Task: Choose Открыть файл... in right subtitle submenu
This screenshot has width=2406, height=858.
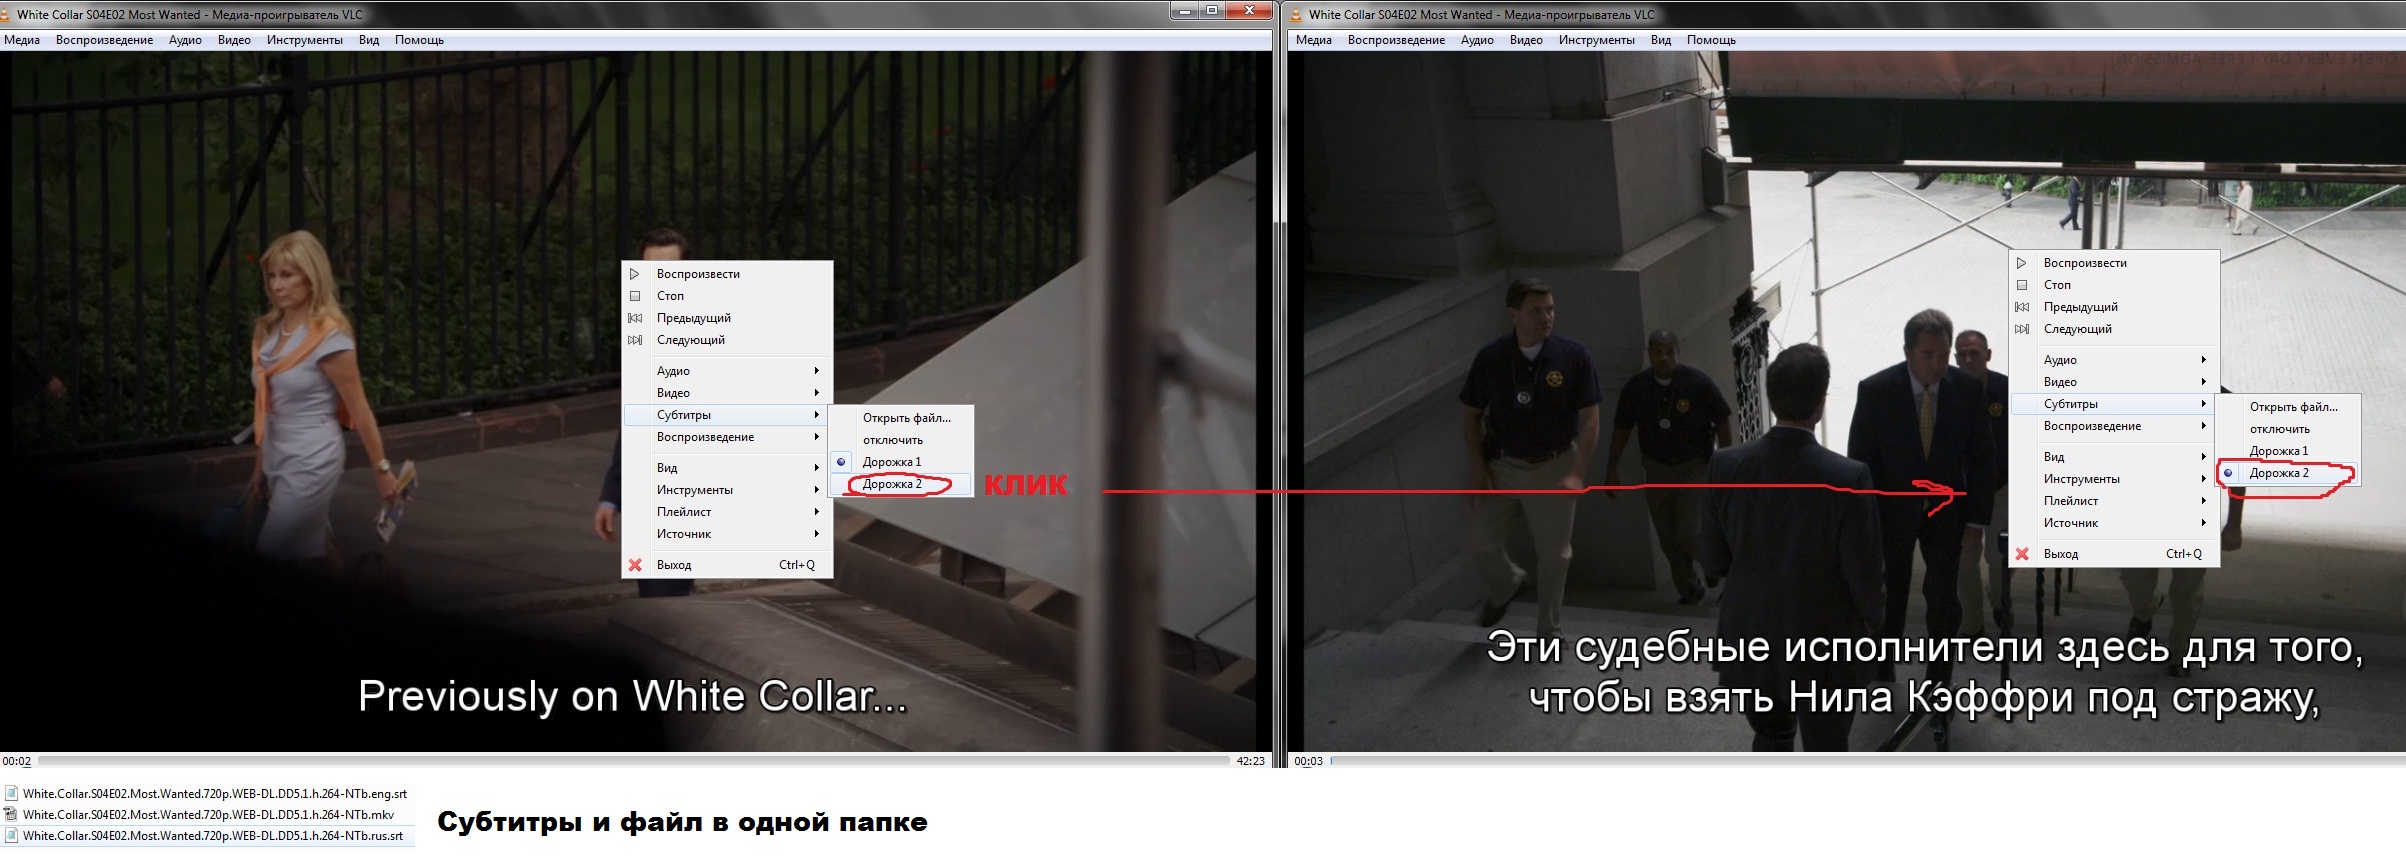Action: [2293, 407]
